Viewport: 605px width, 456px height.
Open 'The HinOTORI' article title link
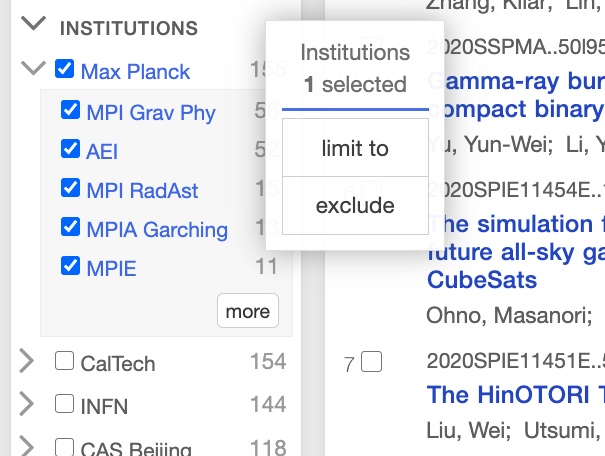click(x=515, y=394)
